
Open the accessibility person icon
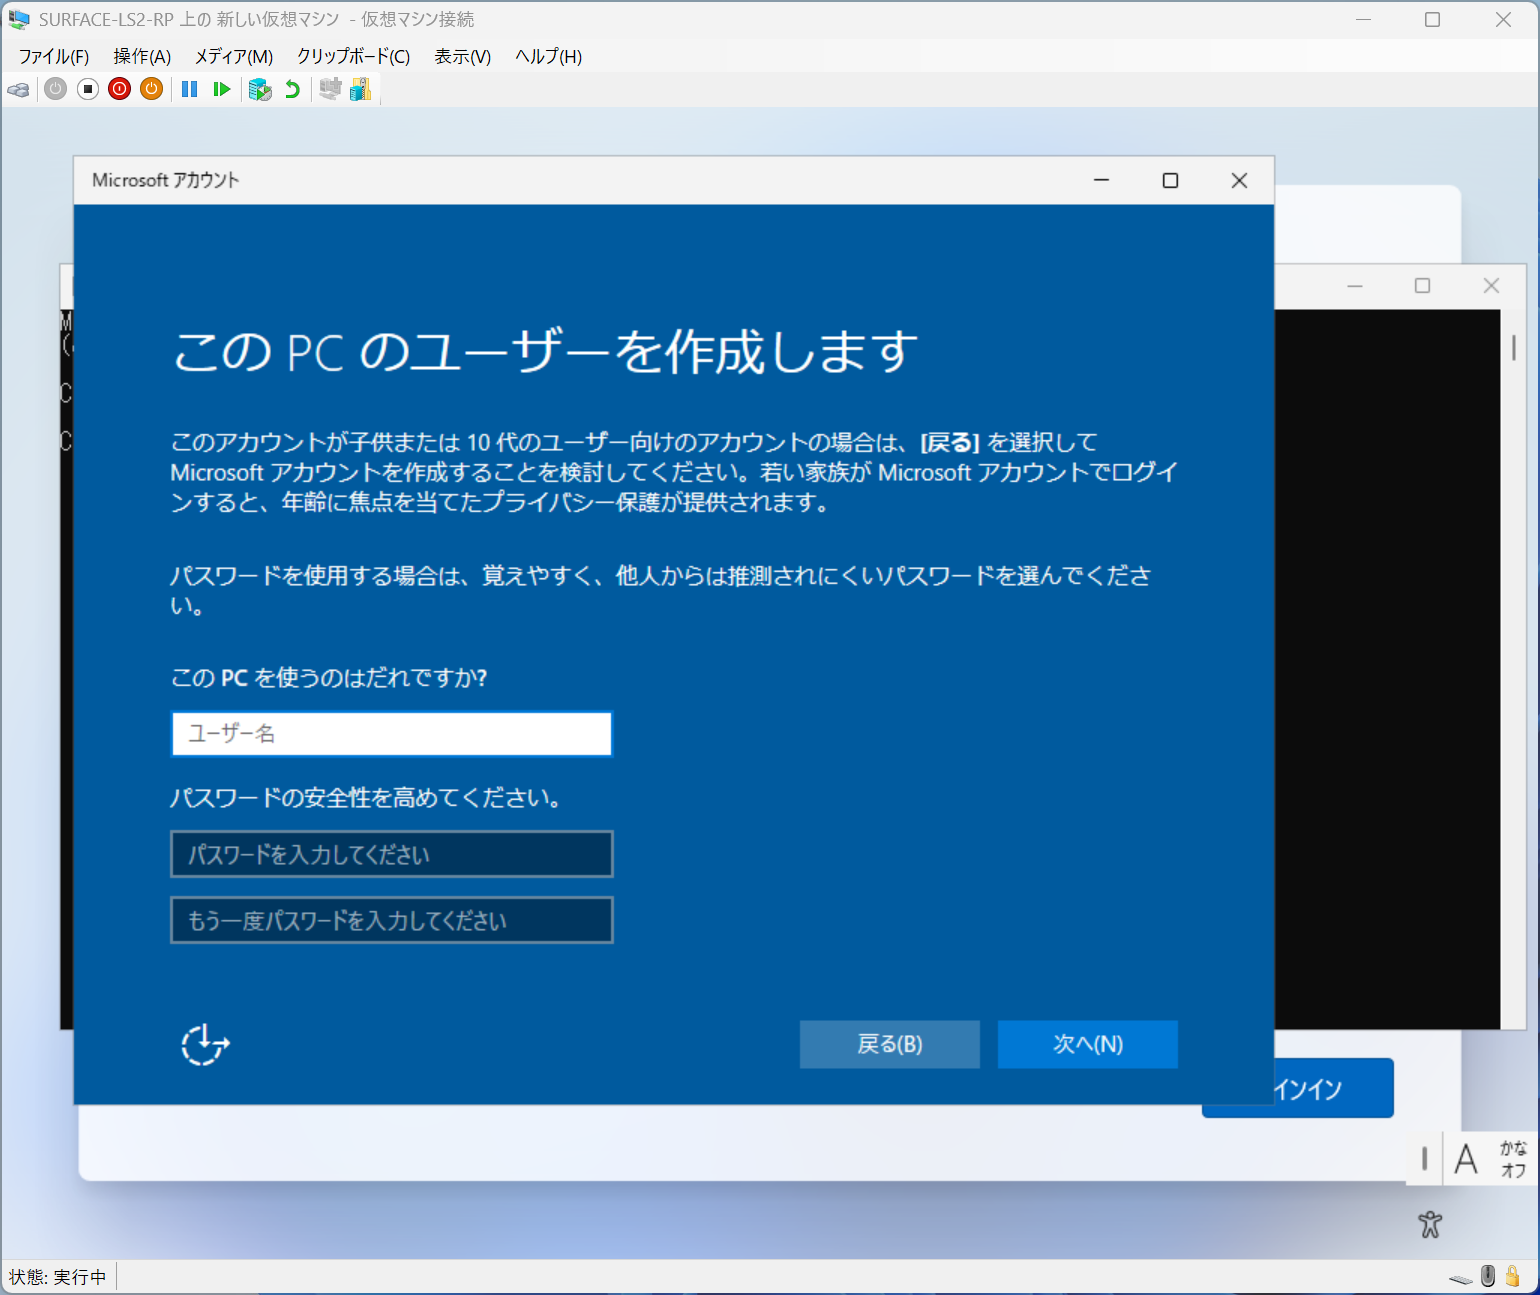point(1430,1224)
